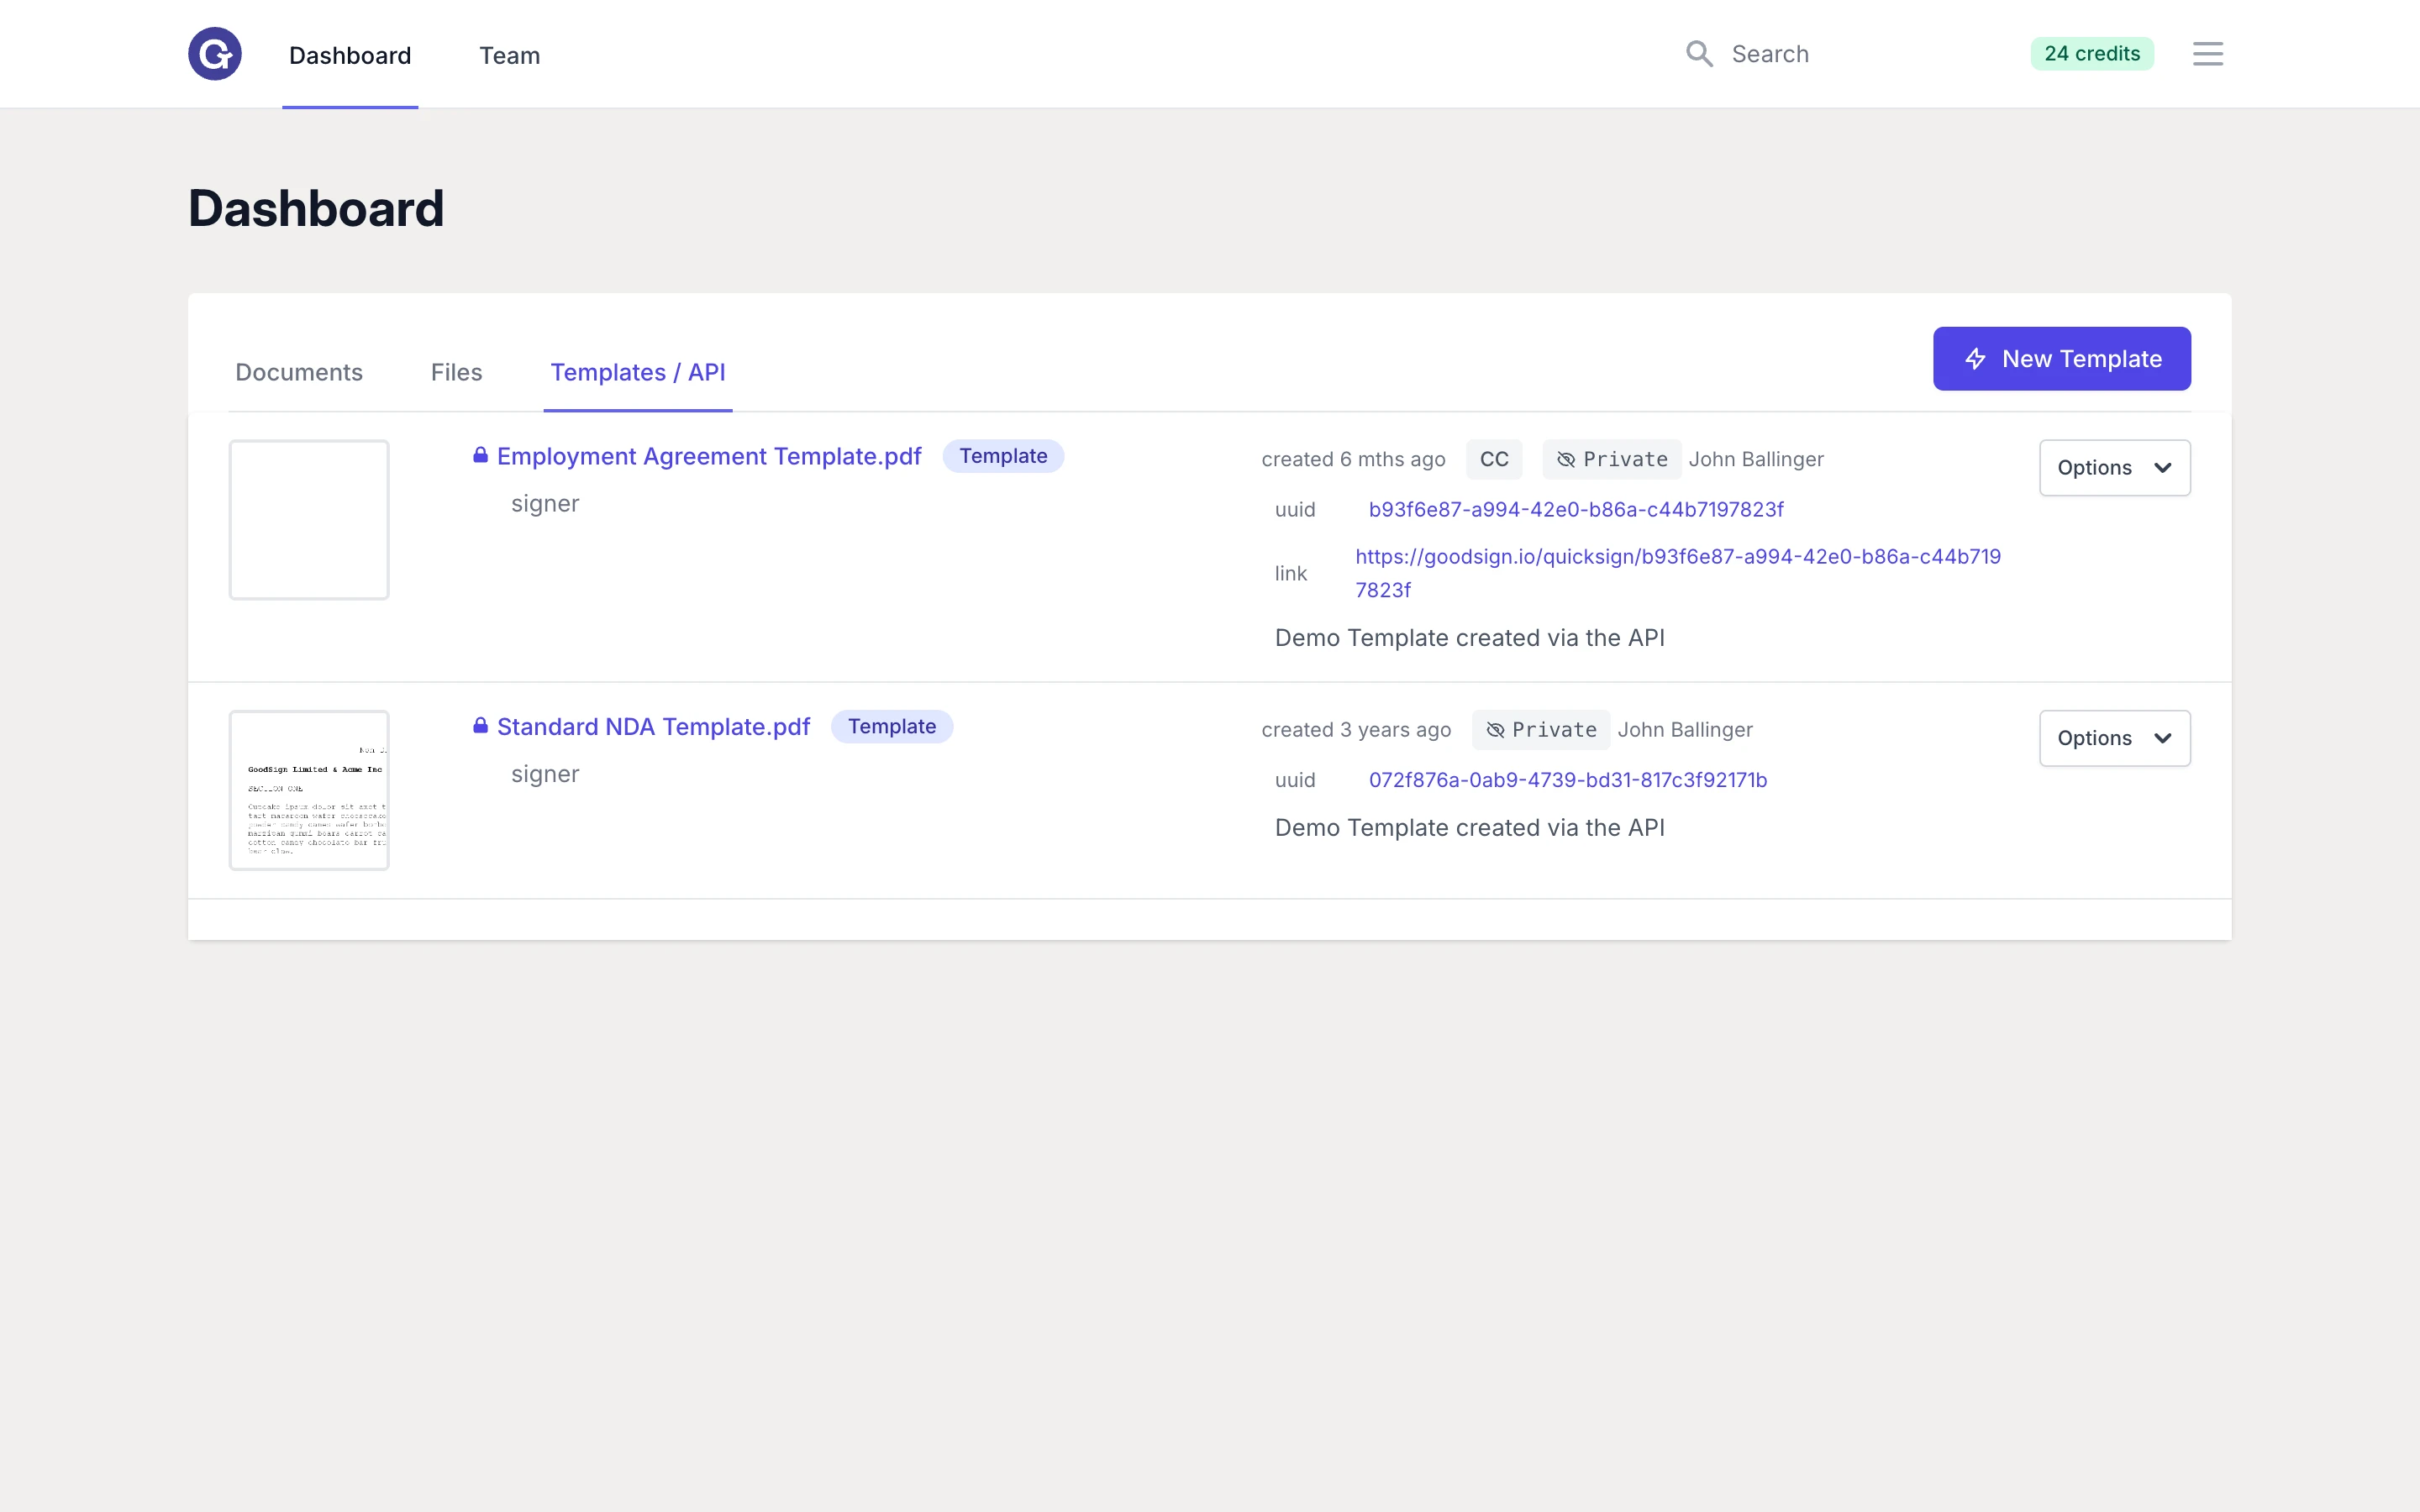This screenshot has height=1512, width=2420.
Task: Click the CC badge on Employment Agreement row
Action: pyautogui.click(x=1494, y=459)
